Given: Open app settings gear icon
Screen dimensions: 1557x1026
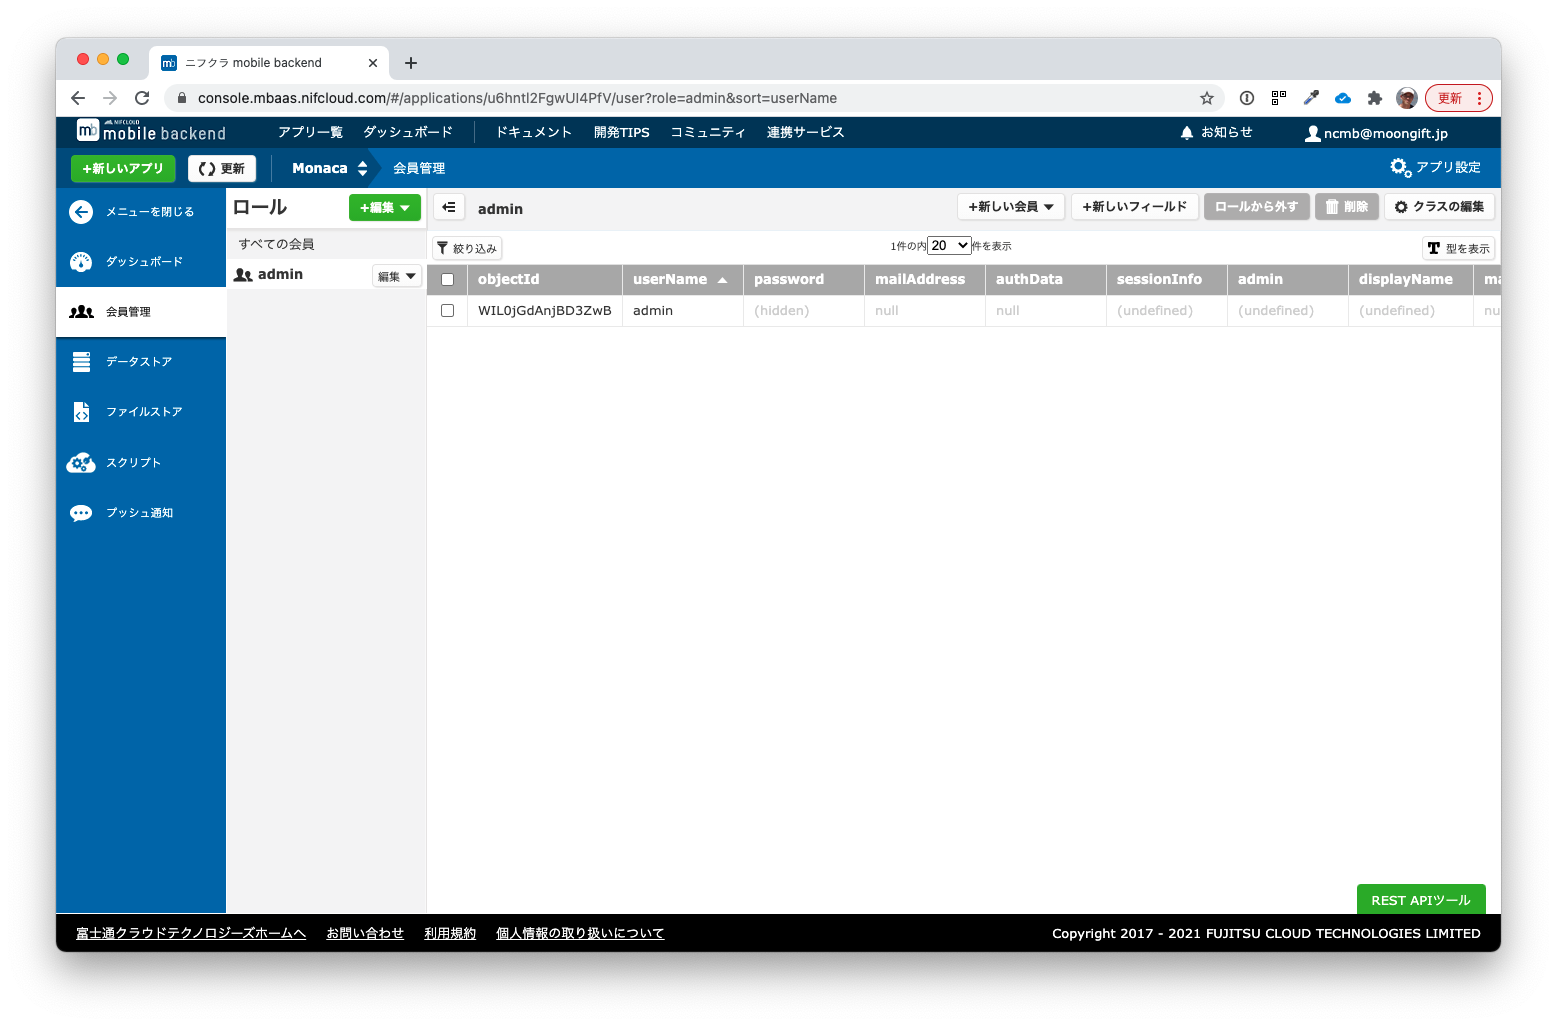Looking at the screenshot, I should pyautogui.click(x=1400, y=167).
